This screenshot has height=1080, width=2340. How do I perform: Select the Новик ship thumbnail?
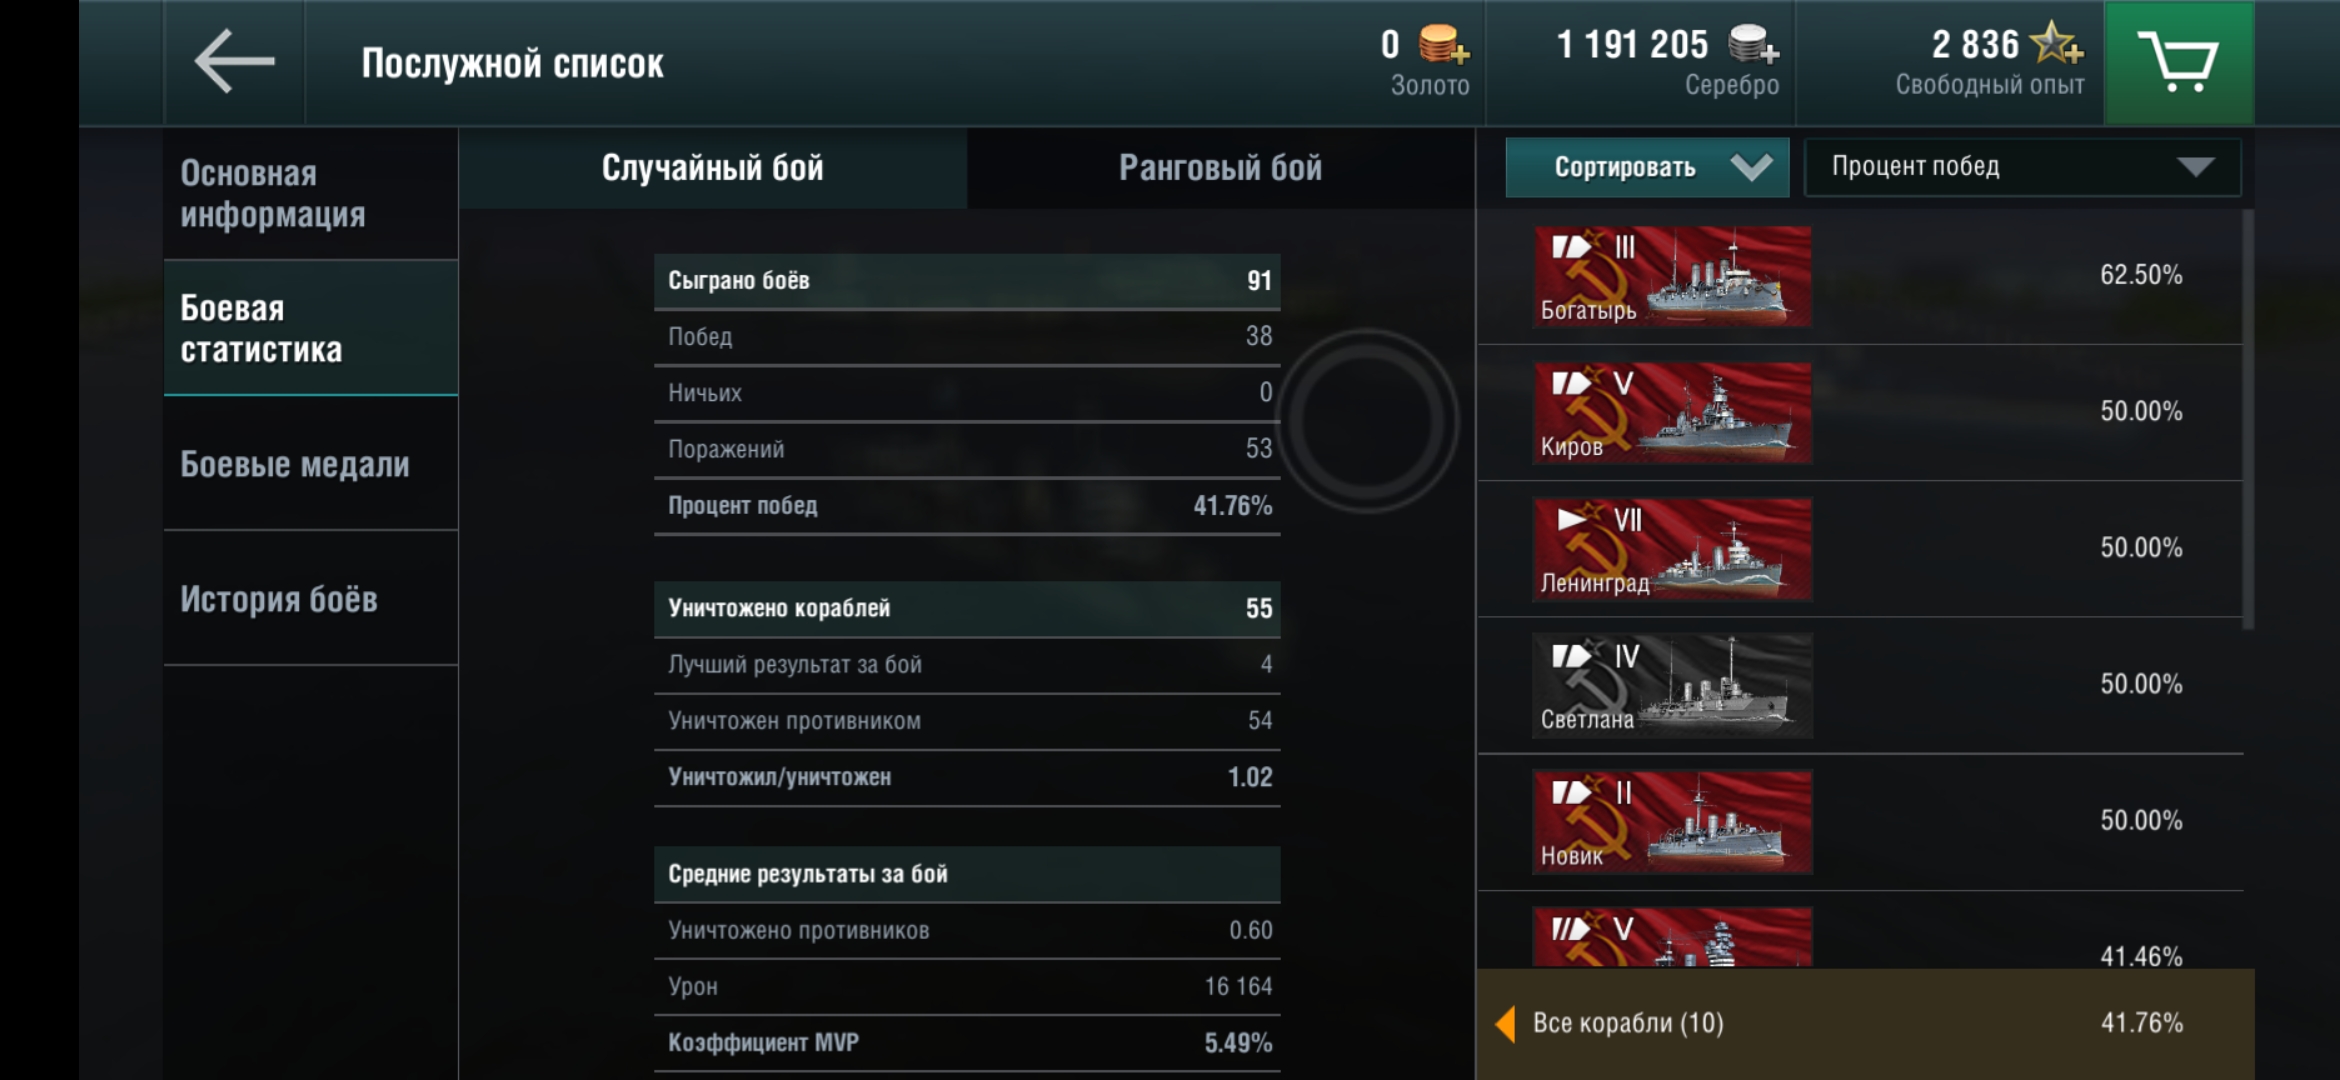pos(1672,821)
